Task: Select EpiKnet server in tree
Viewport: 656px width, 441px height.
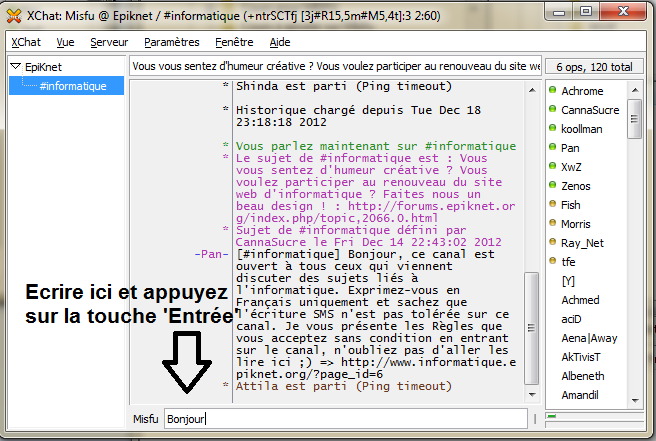Action: tap(43, 67)
